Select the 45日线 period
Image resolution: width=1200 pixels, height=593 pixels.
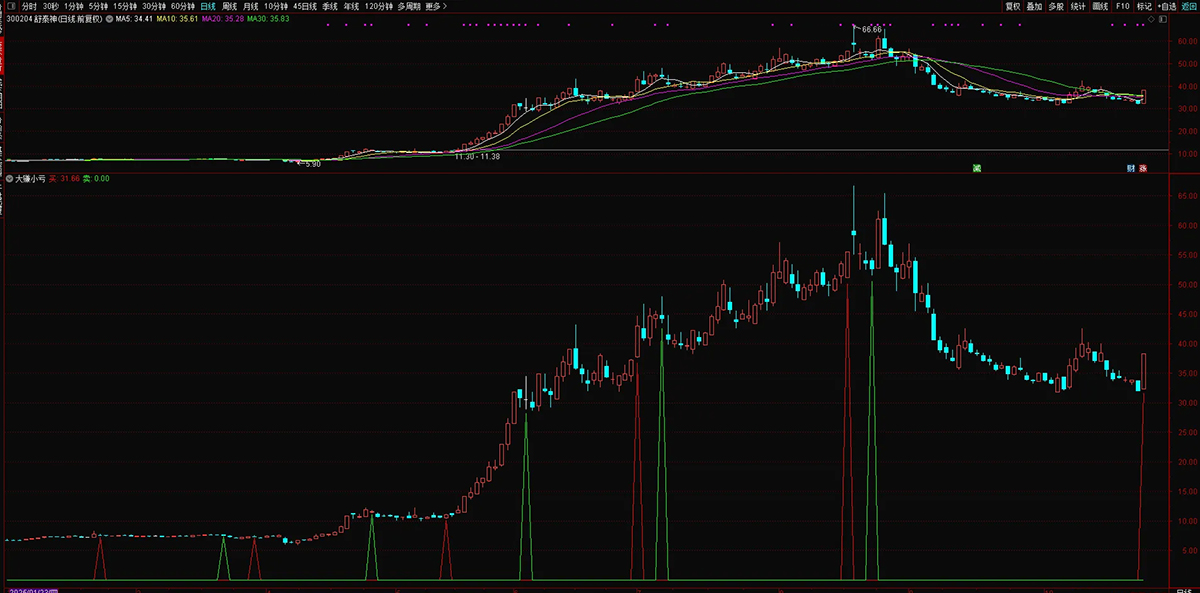[x=304, y=6]
